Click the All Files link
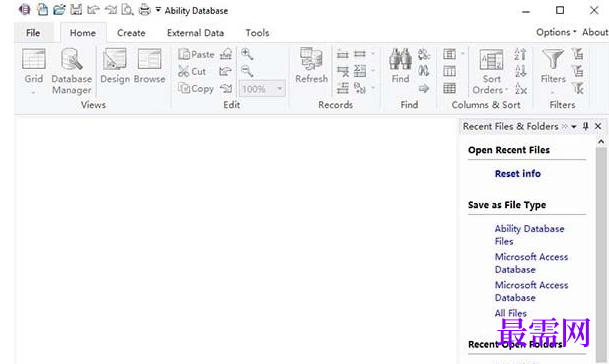This screenshot has height=364, width=609. point(511,313)
